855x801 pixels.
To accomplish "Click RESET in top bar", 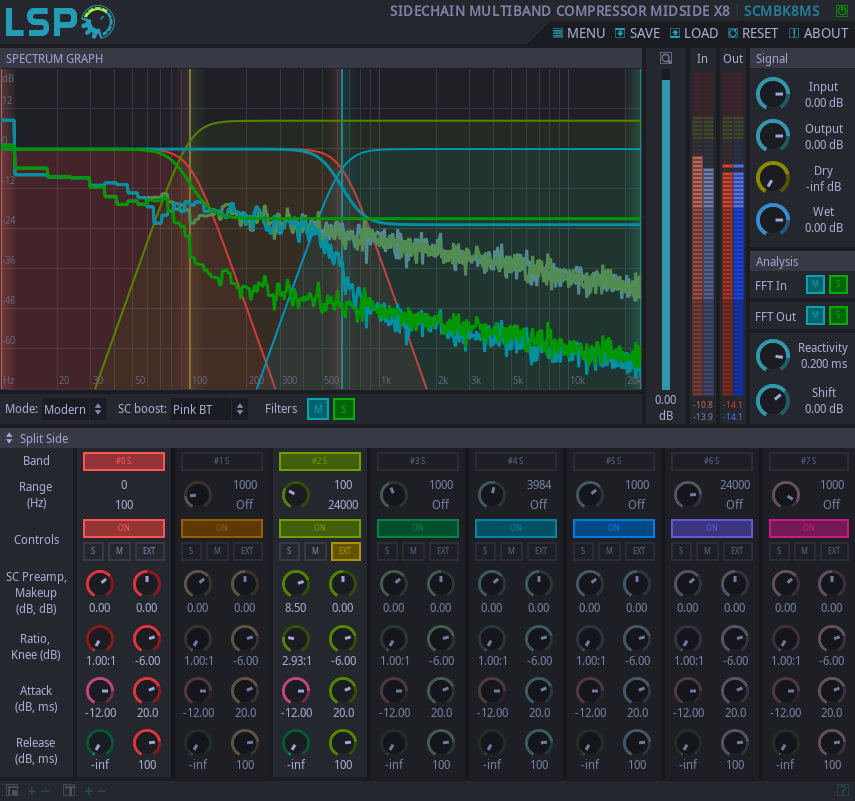I will coord(752,33).
